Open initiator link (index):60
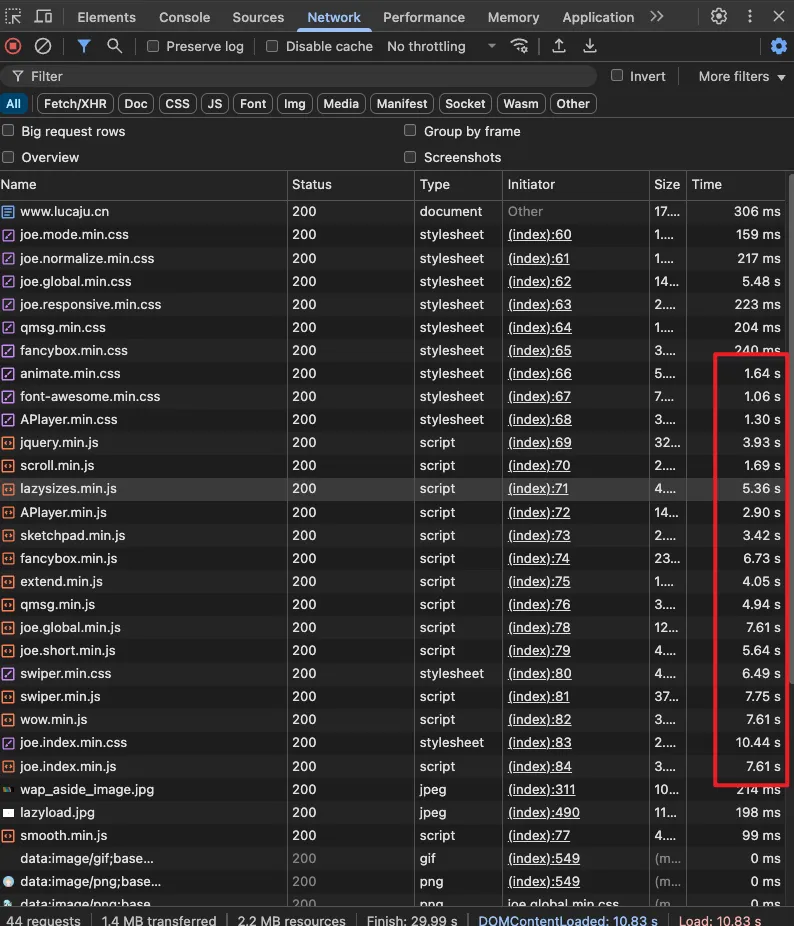 coord(539,235)
